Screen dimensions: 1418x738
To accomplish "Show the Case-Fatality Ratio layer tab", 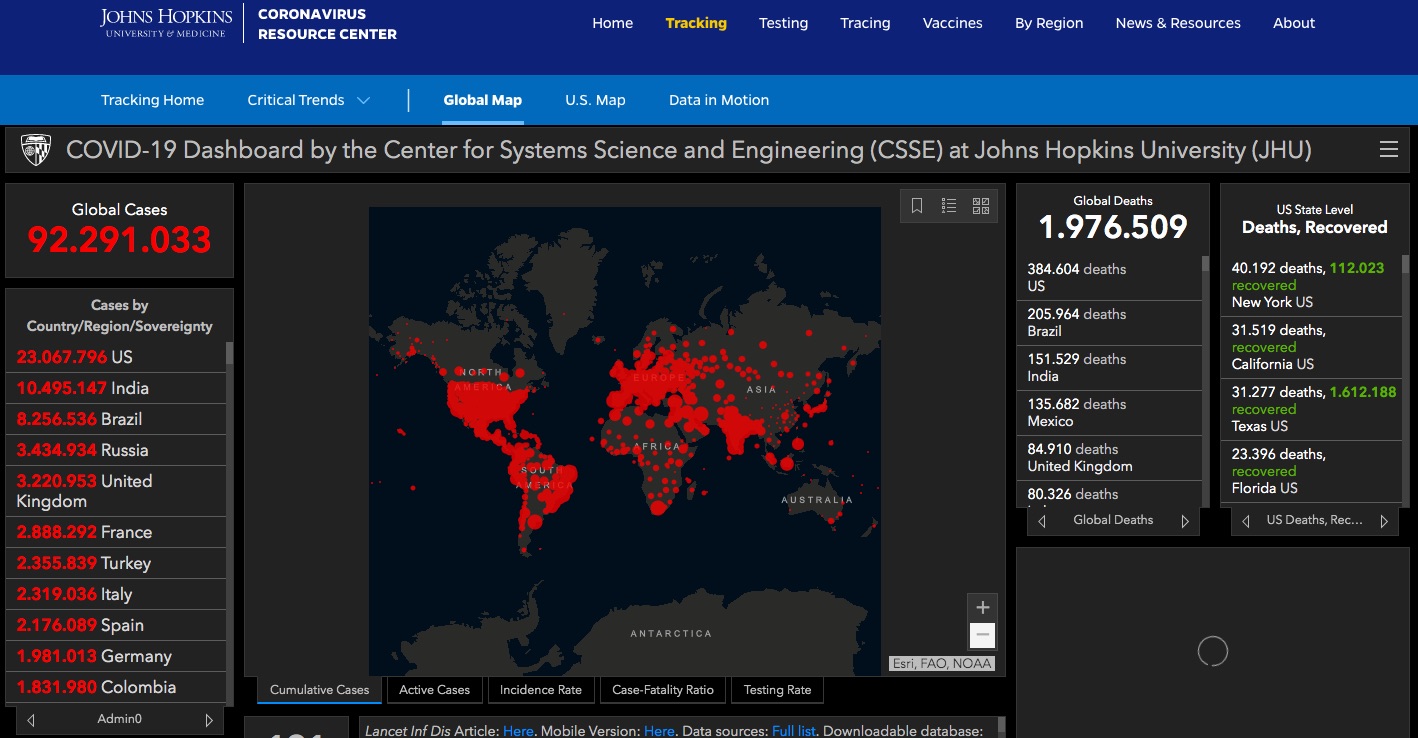I will point(663,690).
